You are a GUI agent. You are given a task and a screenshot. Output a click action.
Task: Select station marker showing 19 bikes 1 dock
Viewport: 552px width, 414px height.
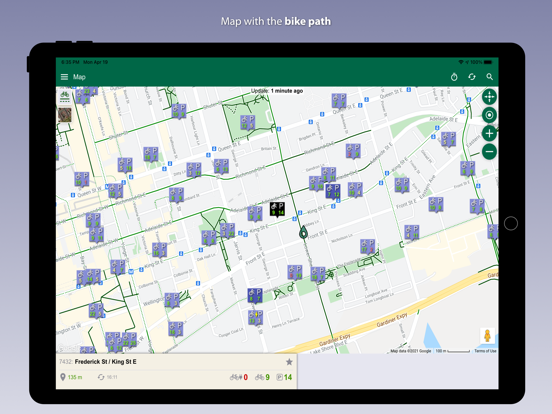[x=82, y=180]
